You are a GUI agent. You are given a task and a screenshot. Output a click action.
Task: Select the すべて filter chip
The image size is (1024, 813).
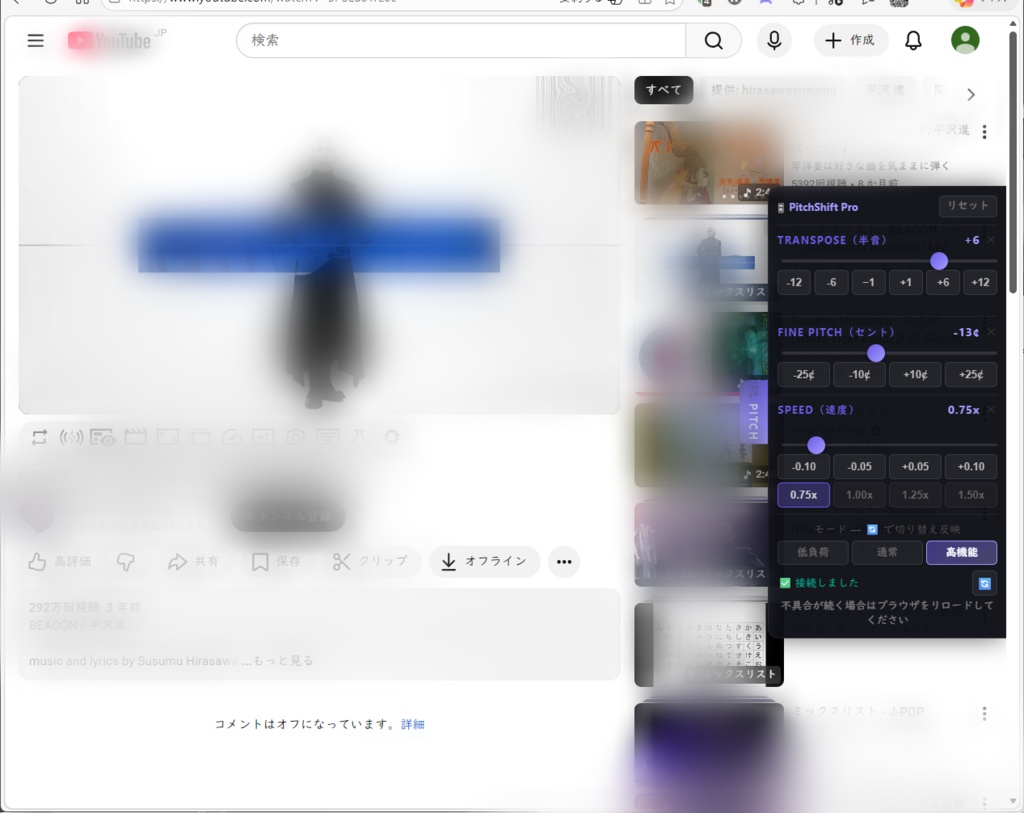coord(663,89)
